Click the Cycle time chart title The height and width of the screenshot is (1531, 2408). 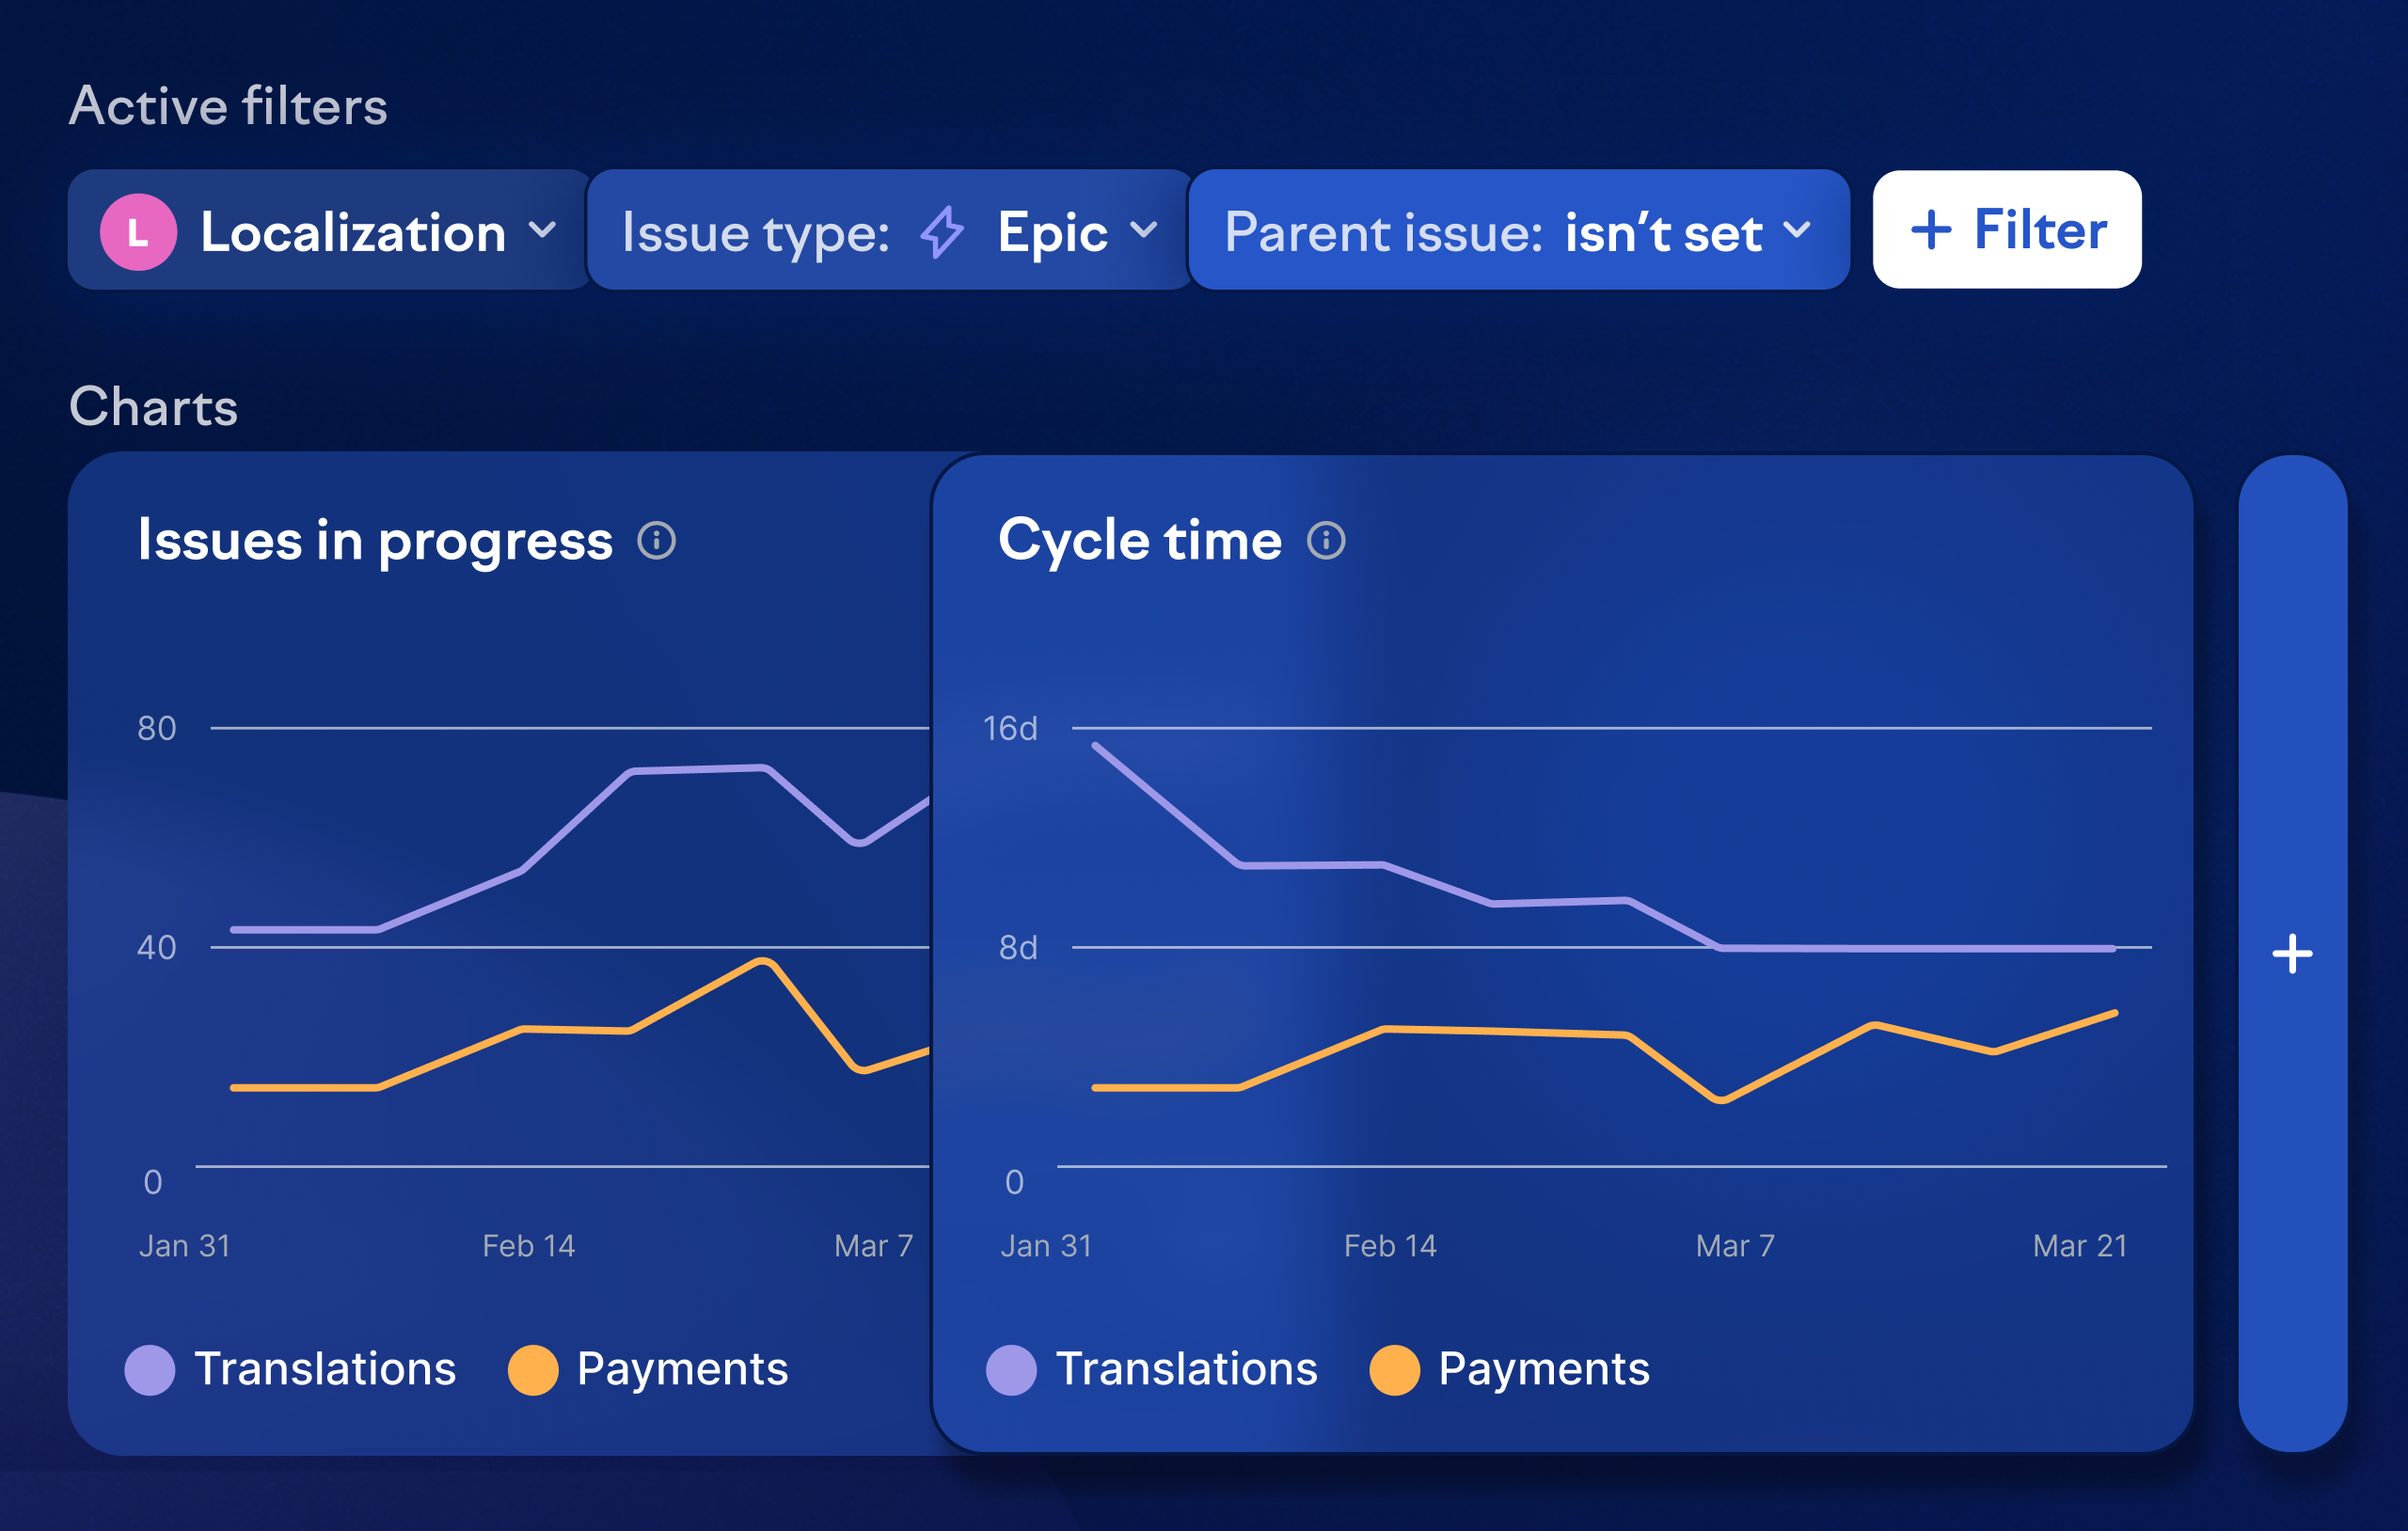1140,540
